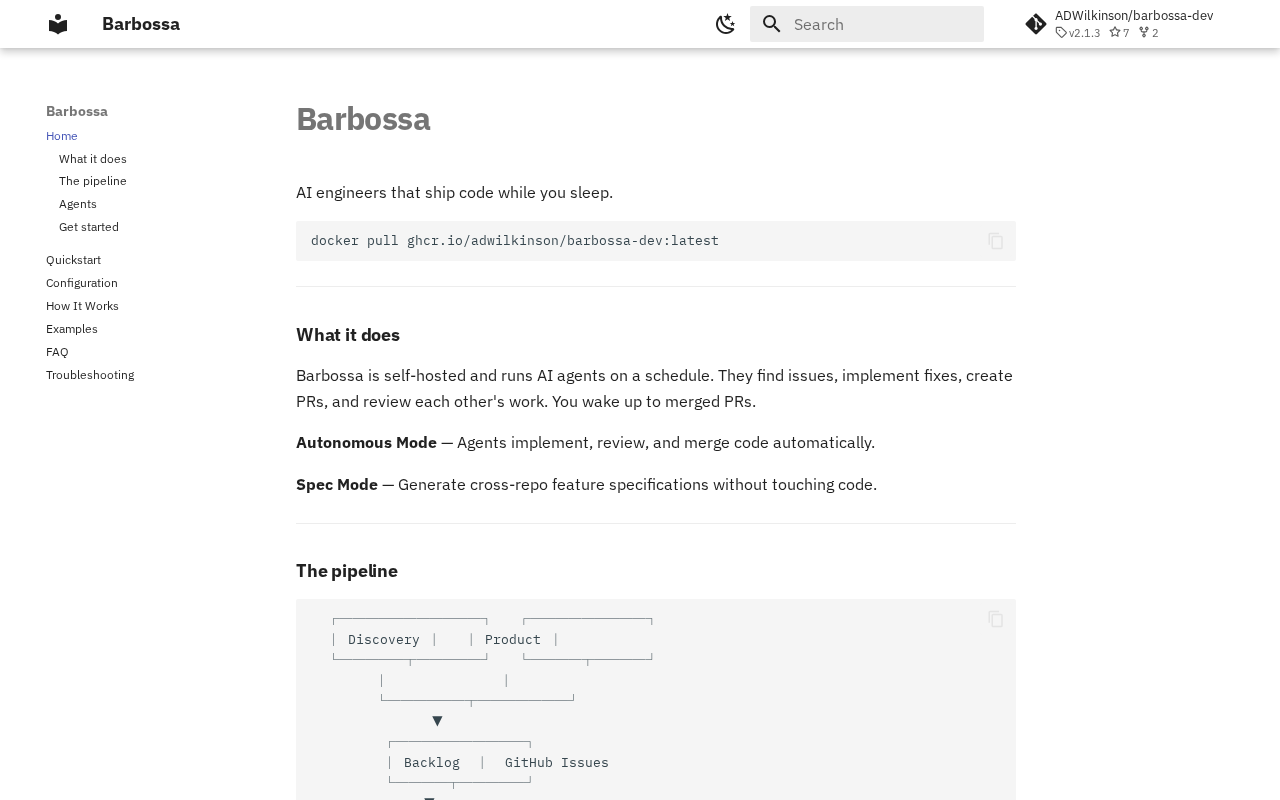Click the v2.1.3 version tag icon
1280x800 pixels.
click(1062, 33)
